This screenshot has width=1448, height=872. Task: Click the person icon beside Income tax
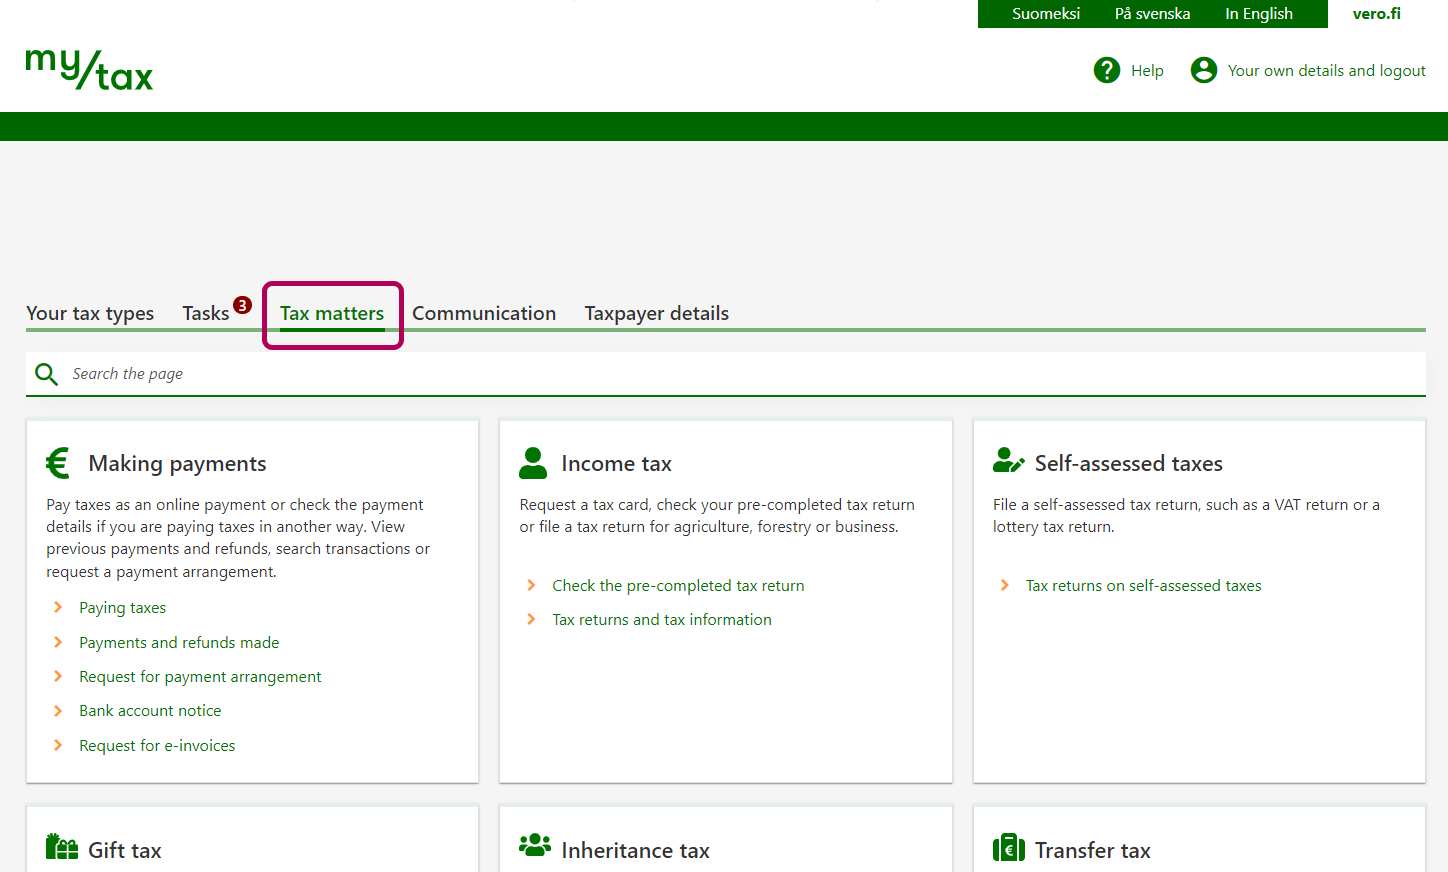point(533,463)
